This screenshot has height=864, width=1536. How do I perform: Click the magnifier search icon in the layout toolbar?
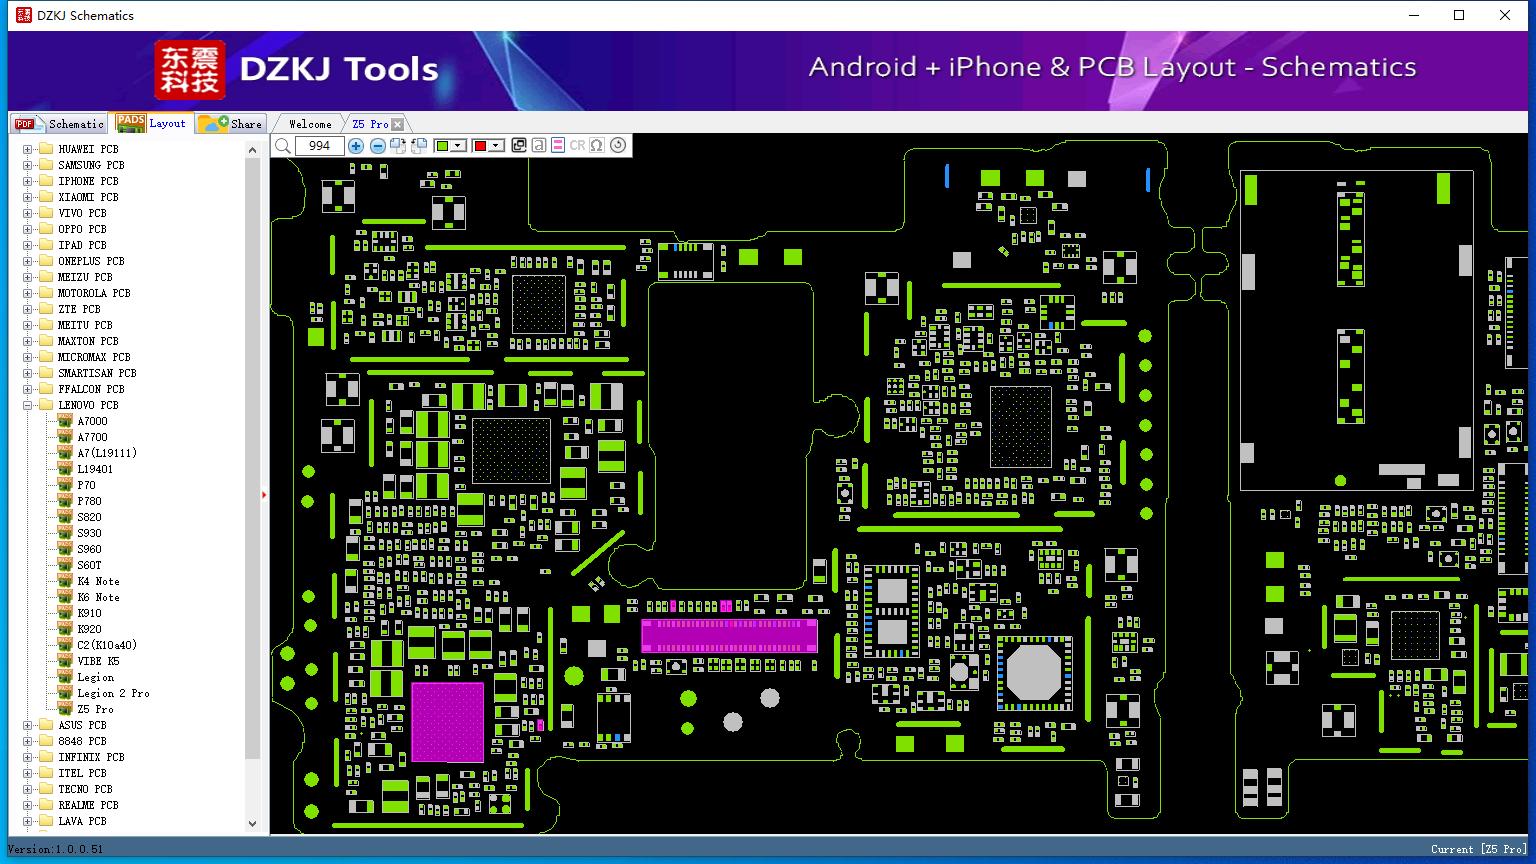tap(283, 146)
